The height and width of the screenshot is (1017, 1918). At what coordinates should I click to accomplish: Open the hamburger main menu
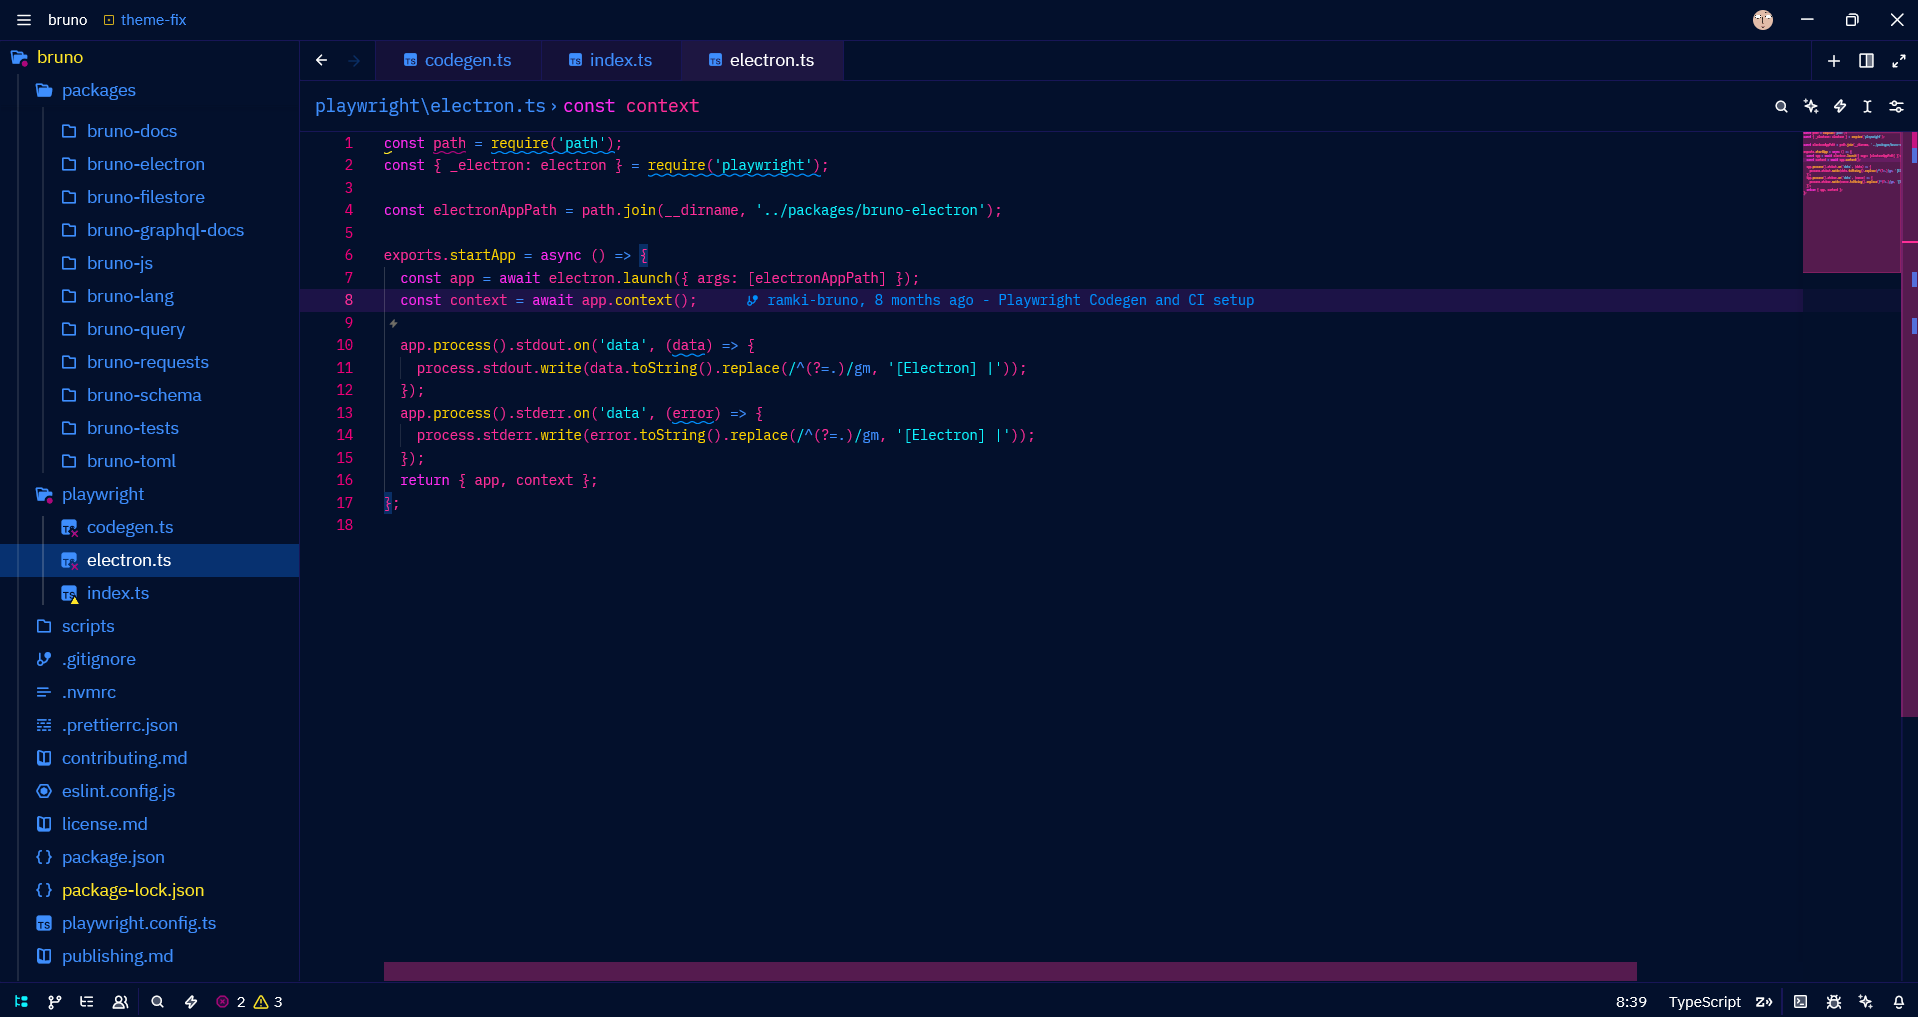(x=24, y=20)
